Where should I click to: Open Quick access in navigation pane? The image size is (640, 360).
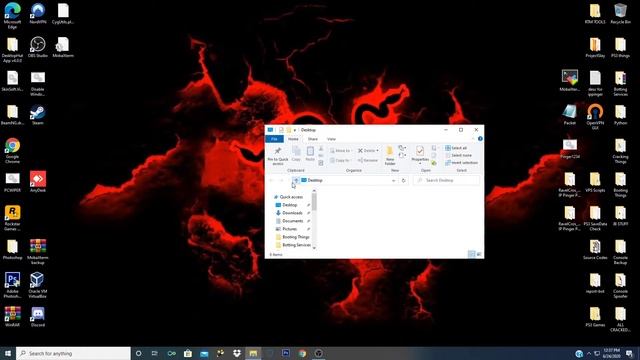(289, 197)
